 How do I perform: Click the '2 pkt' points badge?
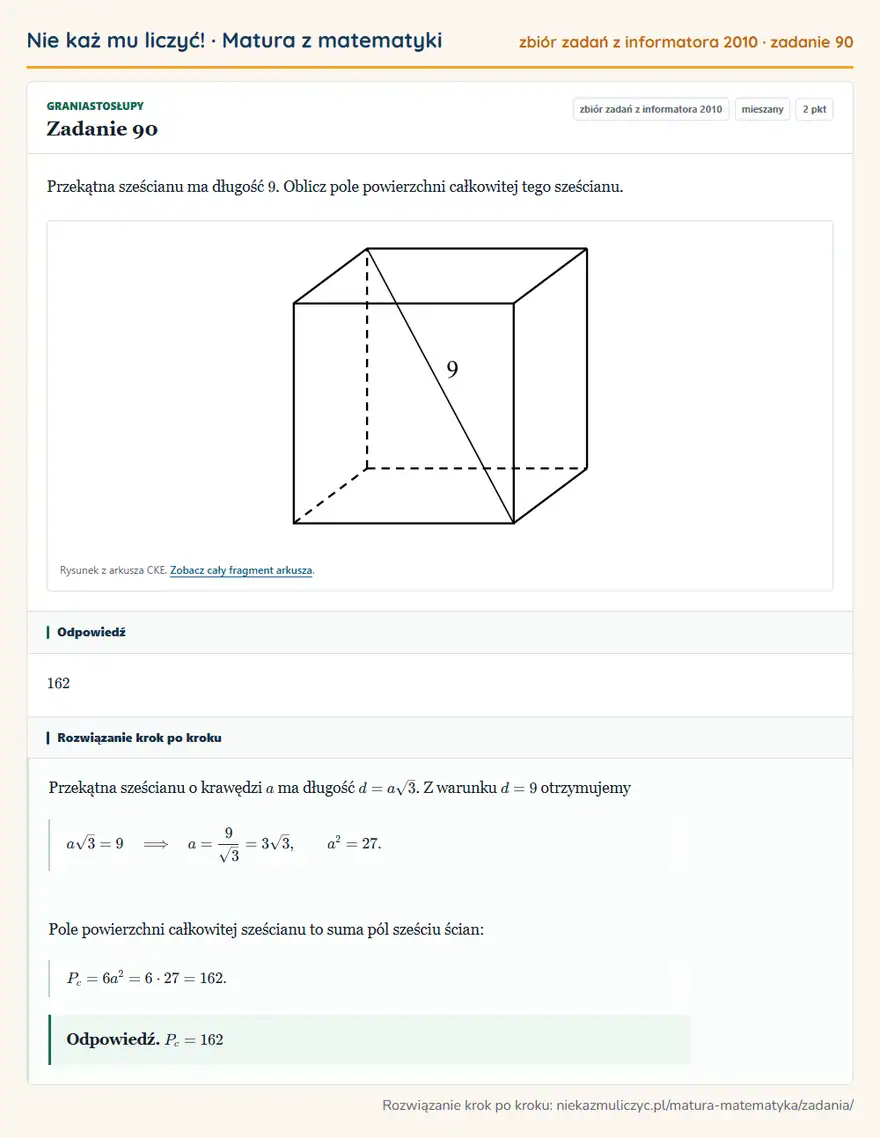(x=814, y=110)
